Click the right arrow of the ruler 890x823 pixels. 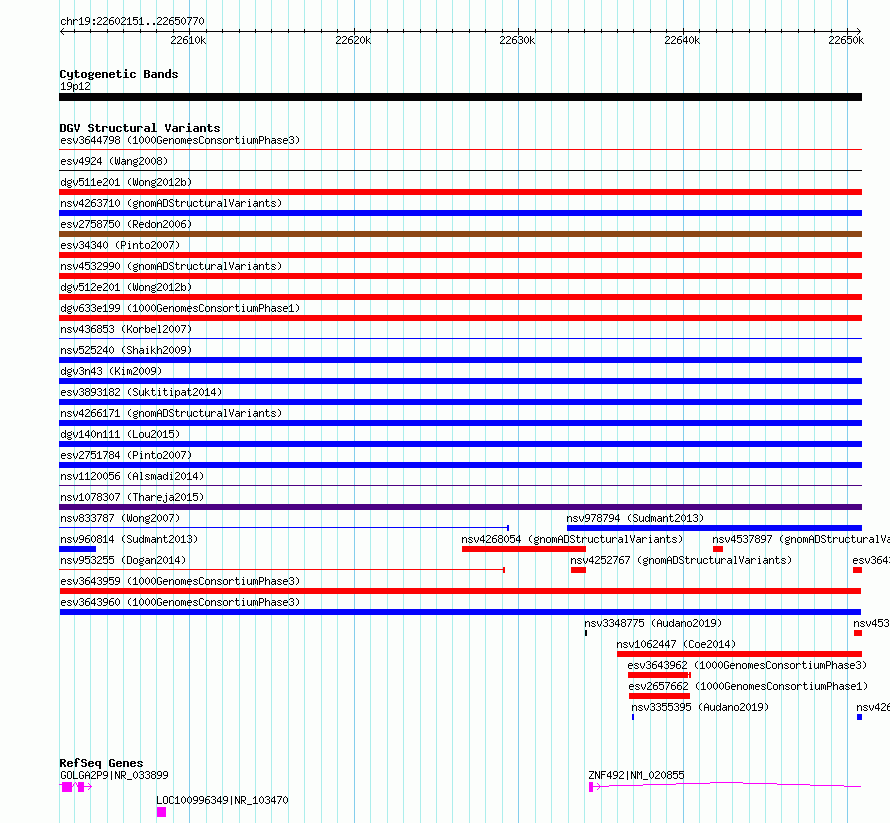coord(859,31)
